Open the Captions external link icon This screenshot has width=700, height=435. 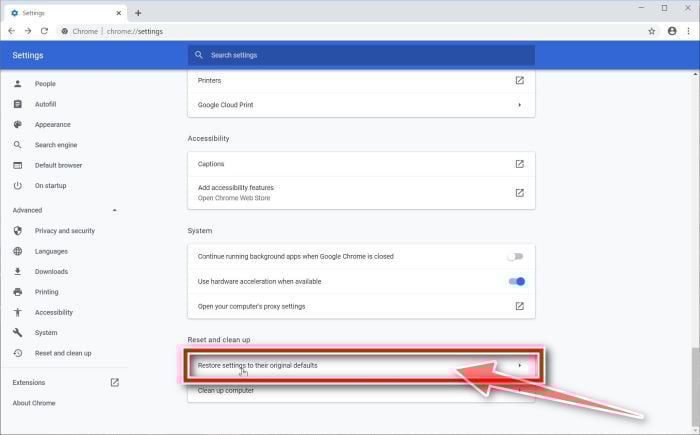tap(520, 164)
